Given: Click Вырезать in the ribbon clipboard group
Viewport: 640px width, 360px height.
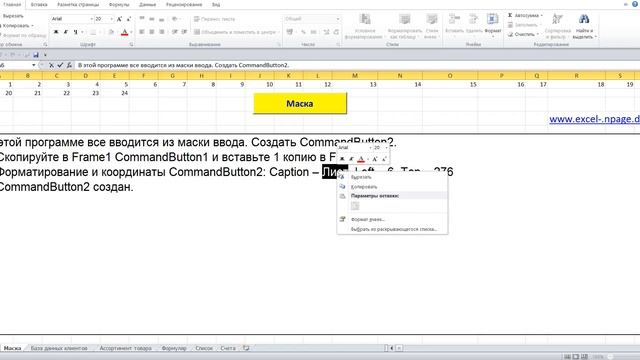Looking at the screenshot, I should [x=12, y=16].
